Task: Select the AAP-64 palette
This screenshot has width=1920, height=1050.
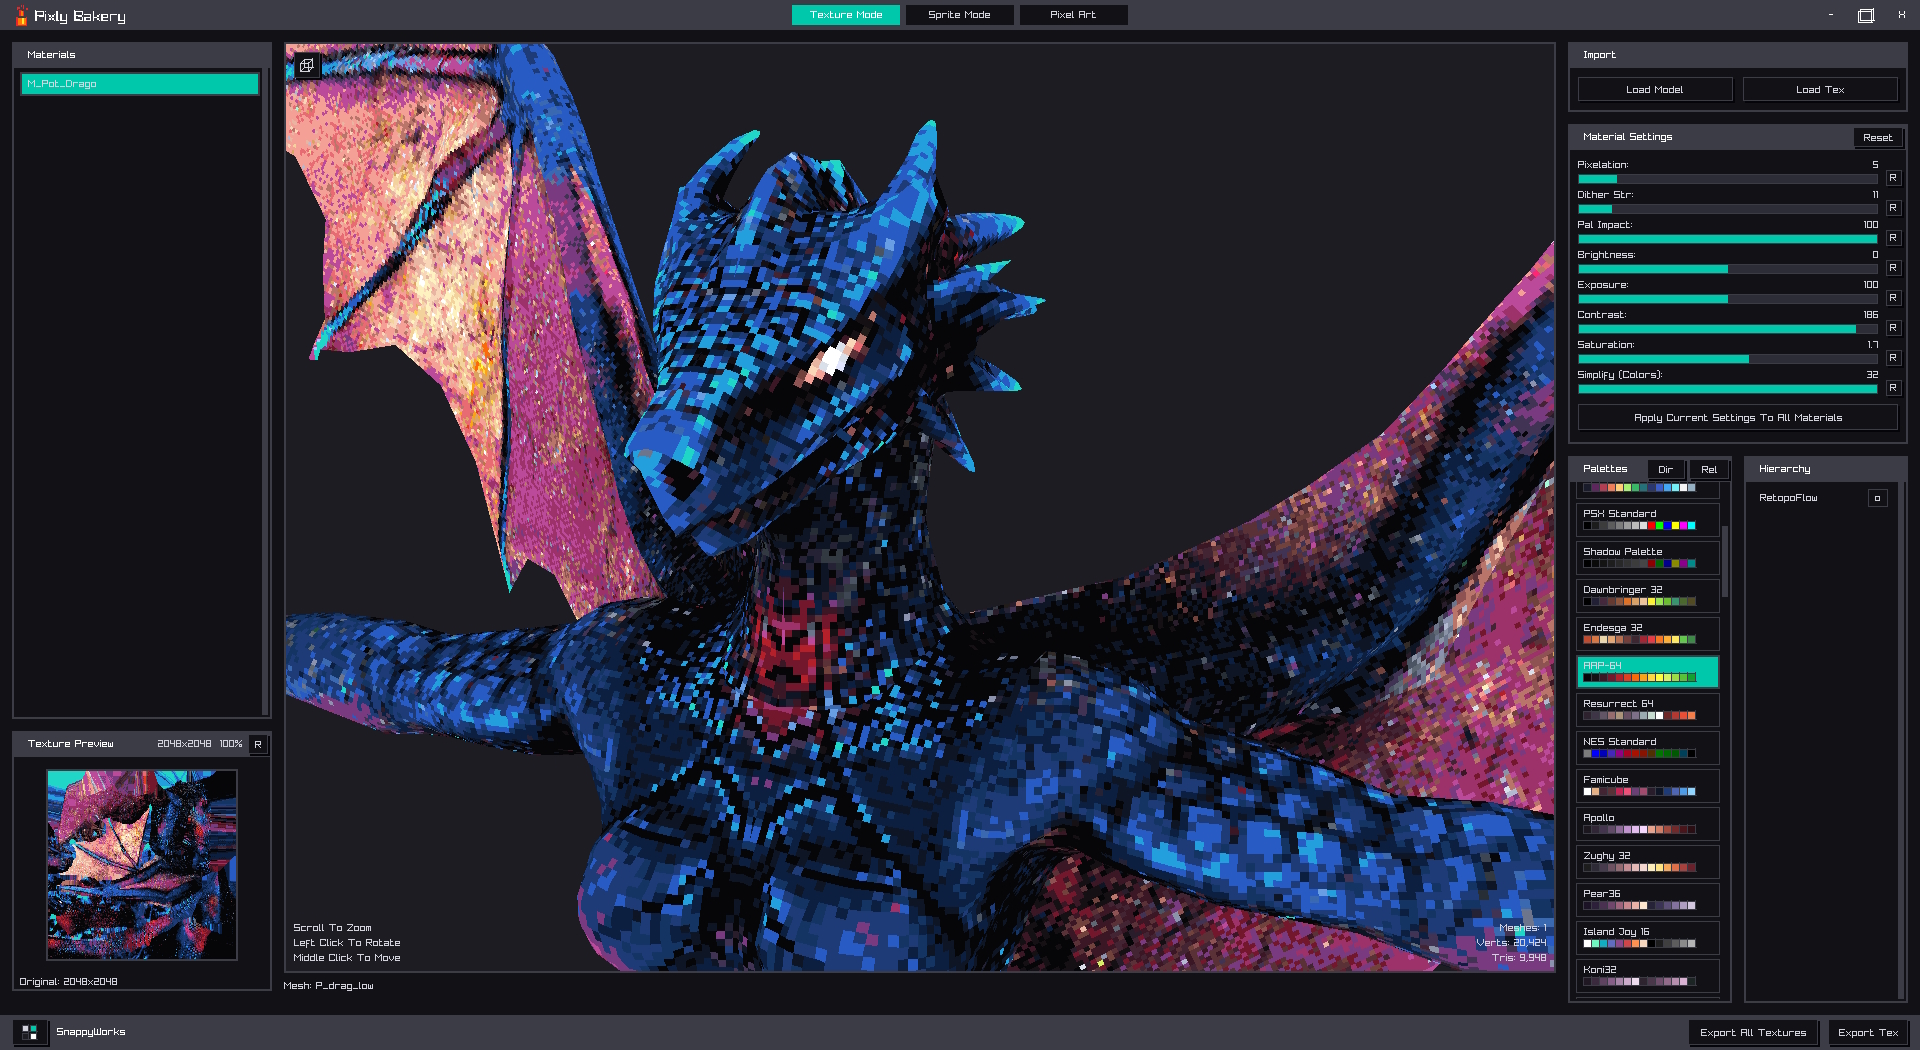Action: (1648, 671)
